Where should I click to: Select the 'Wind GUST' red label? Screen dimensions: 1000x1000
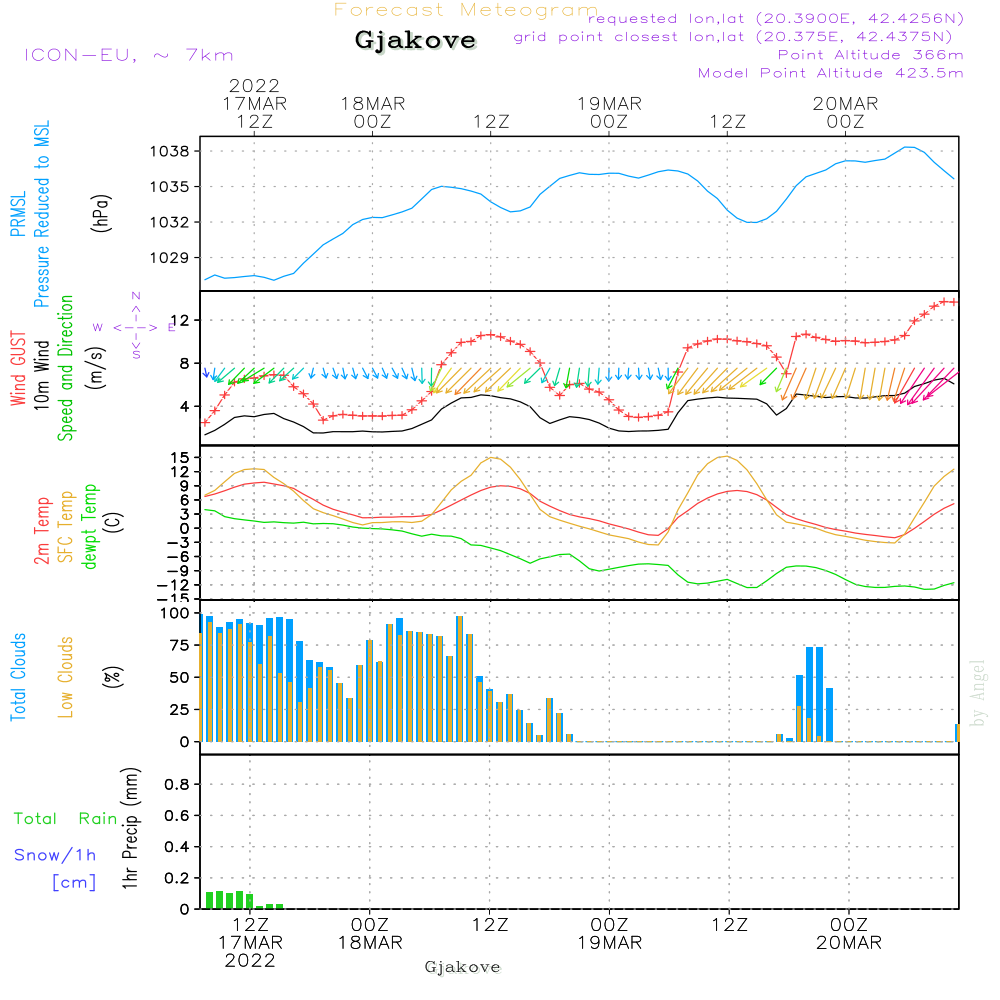pos(18,368)
